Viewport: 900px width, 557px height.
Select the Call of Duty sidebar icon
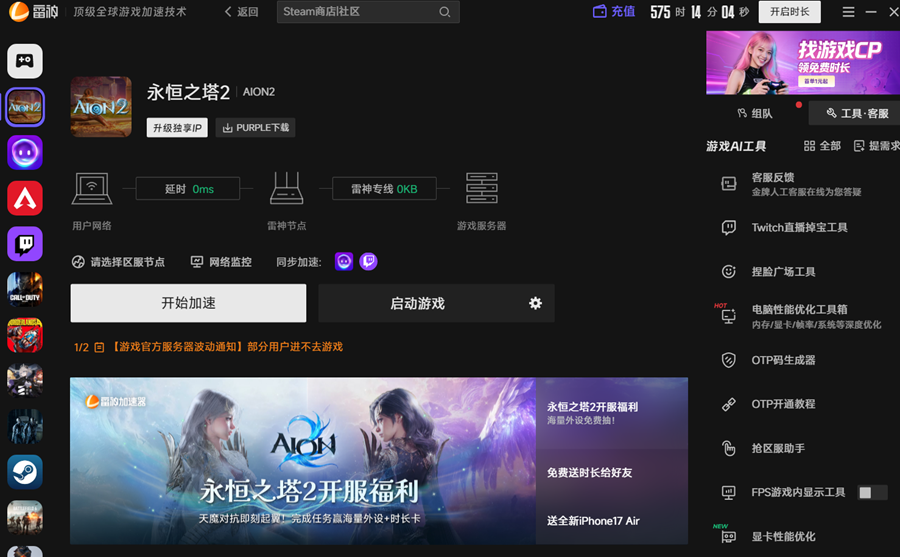point(25,288)
